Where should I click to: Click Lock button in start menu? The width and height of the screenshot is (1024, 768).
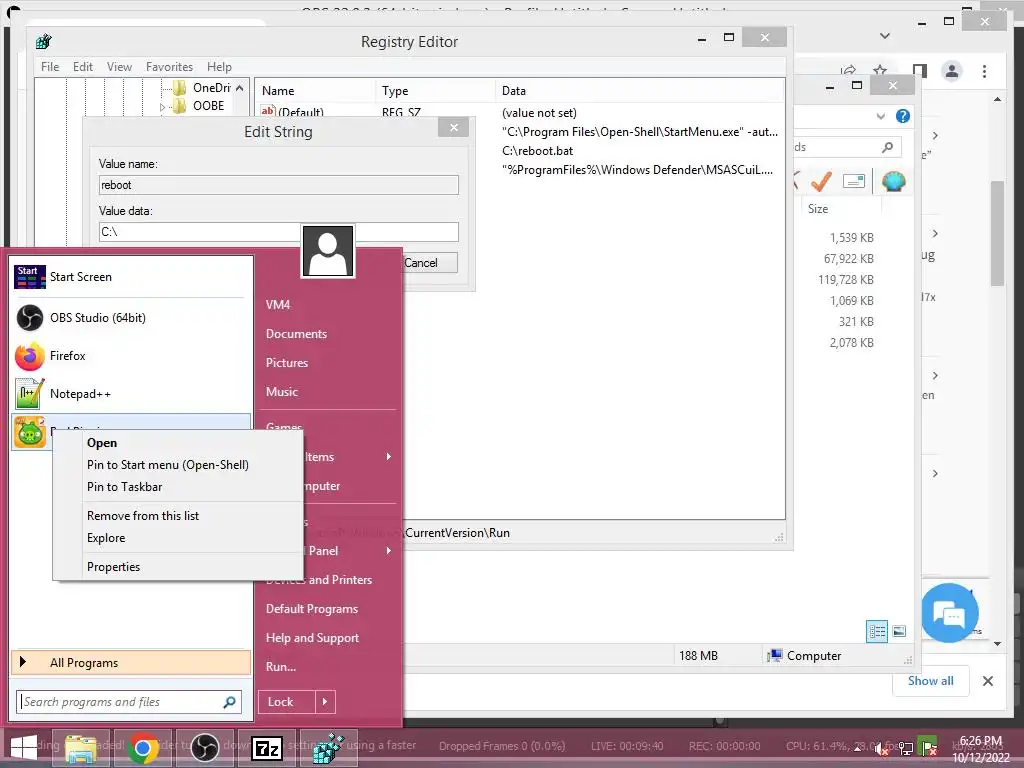click(x=287, y=702)
